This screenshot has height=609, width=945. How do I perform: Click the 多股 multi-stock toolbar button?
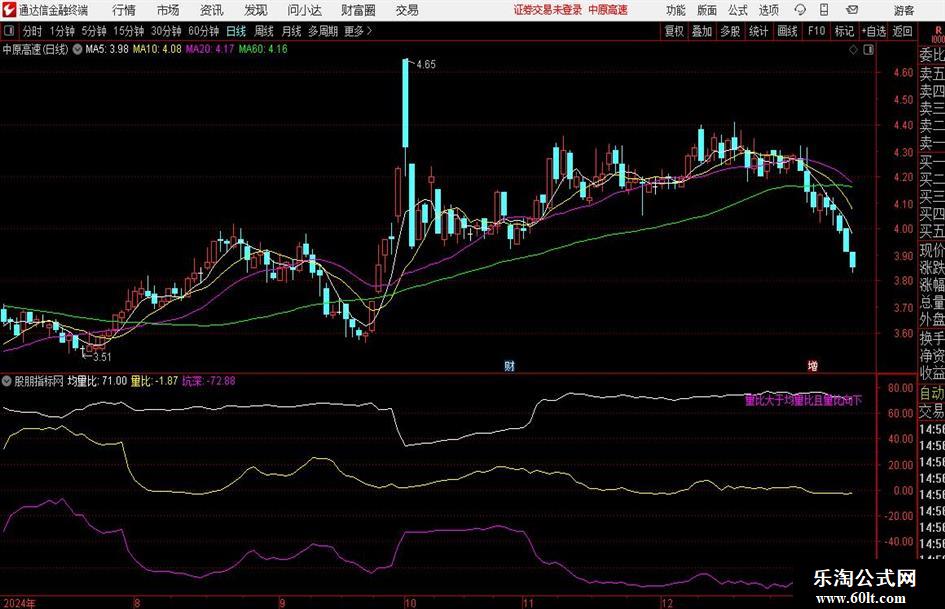click(730, 31)
